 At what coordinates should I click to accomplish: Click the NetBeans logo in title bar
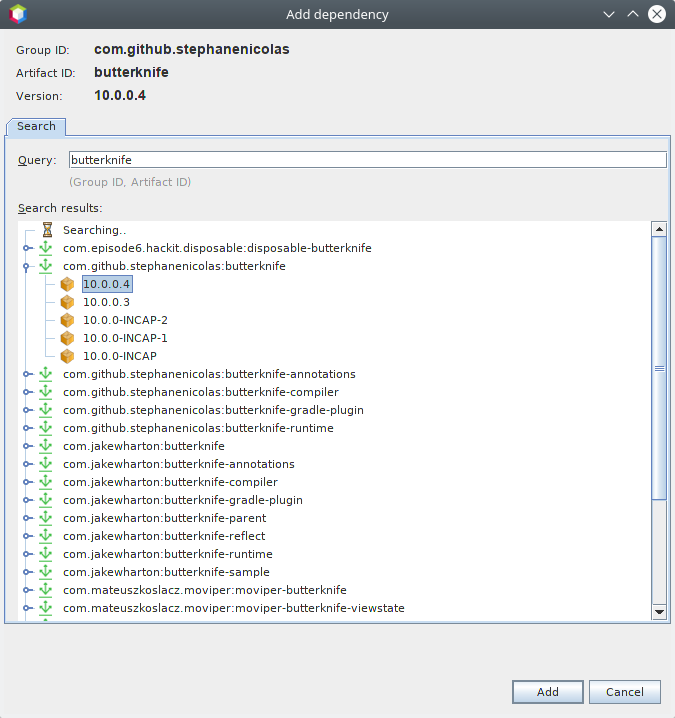tap(17, 14)
